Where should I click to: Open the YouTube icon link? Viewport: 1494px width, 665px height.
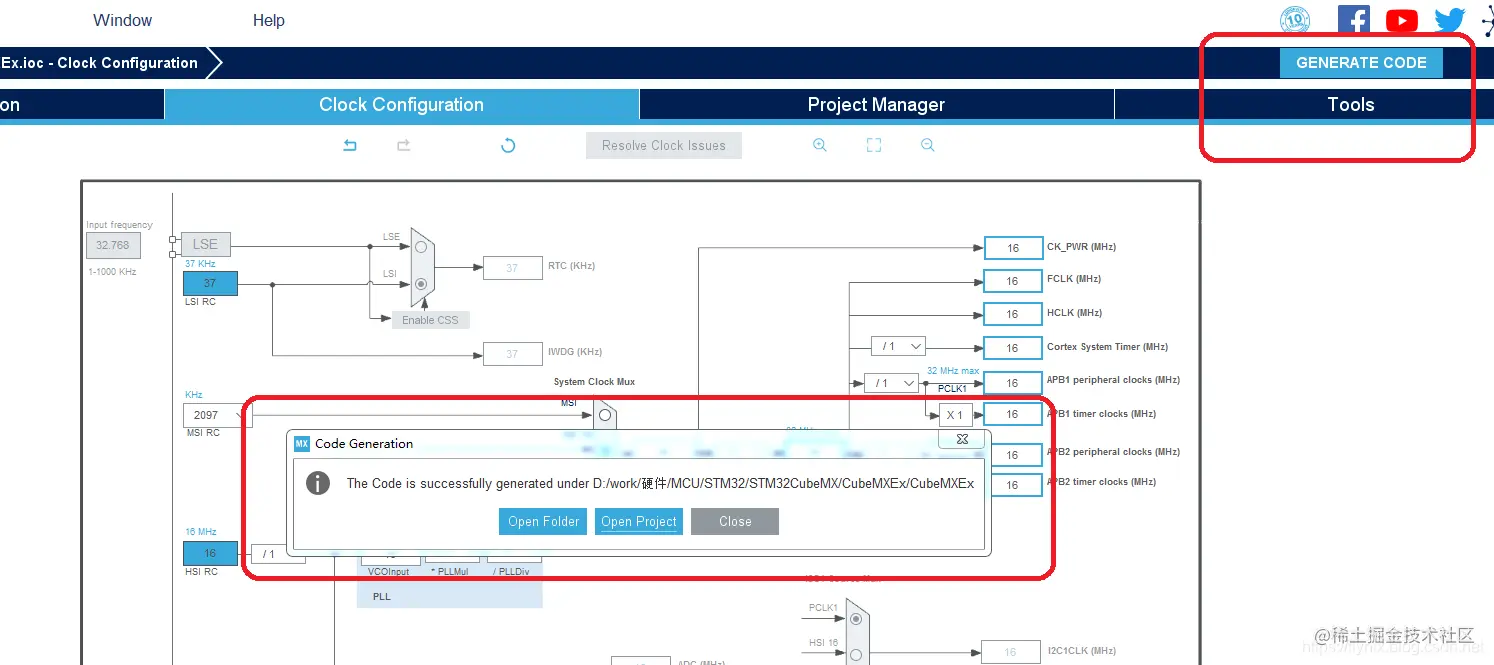pos(1402,20)
